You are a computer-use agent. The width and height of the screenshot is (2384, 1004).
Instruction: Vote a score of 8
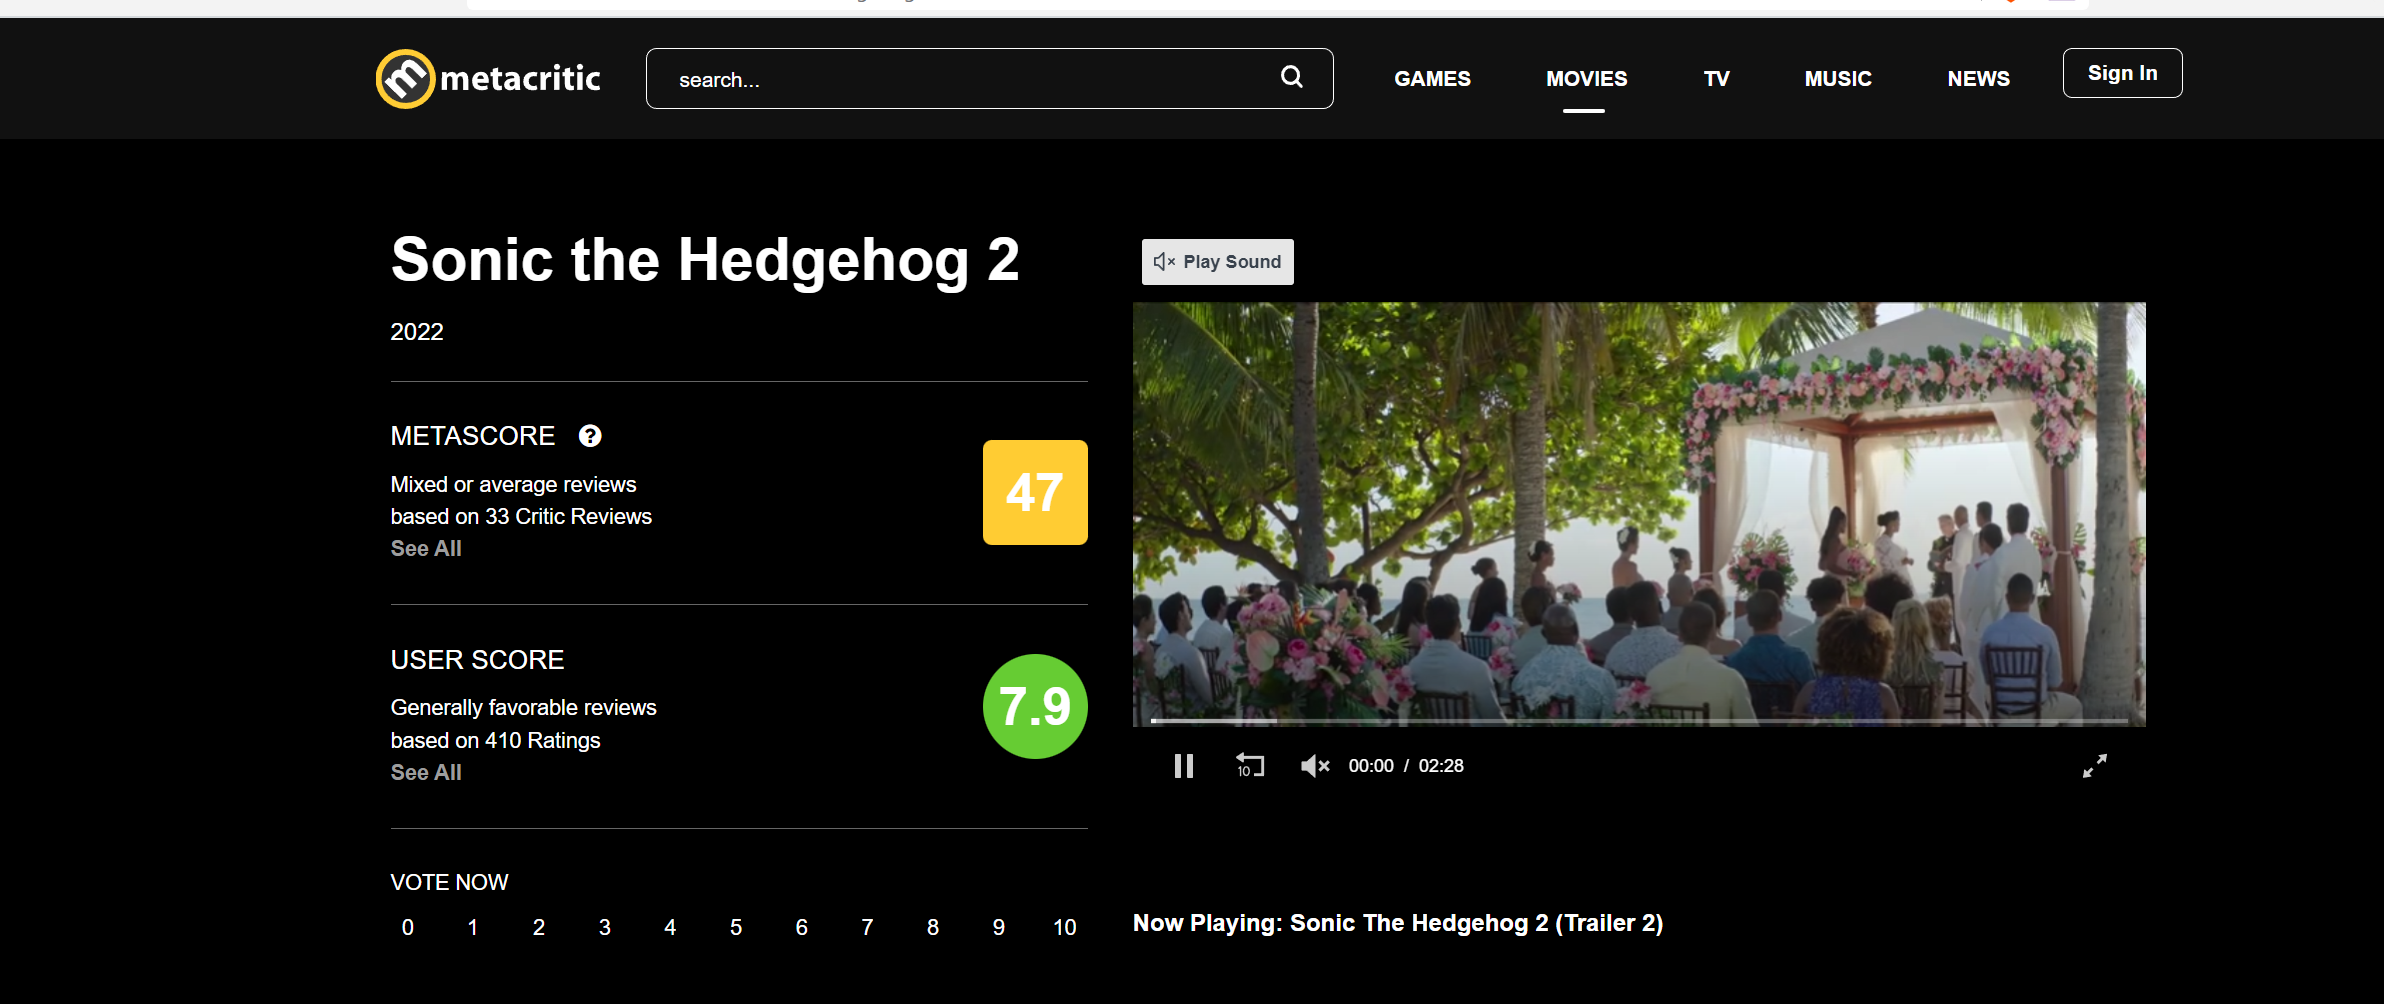[933, 927]
